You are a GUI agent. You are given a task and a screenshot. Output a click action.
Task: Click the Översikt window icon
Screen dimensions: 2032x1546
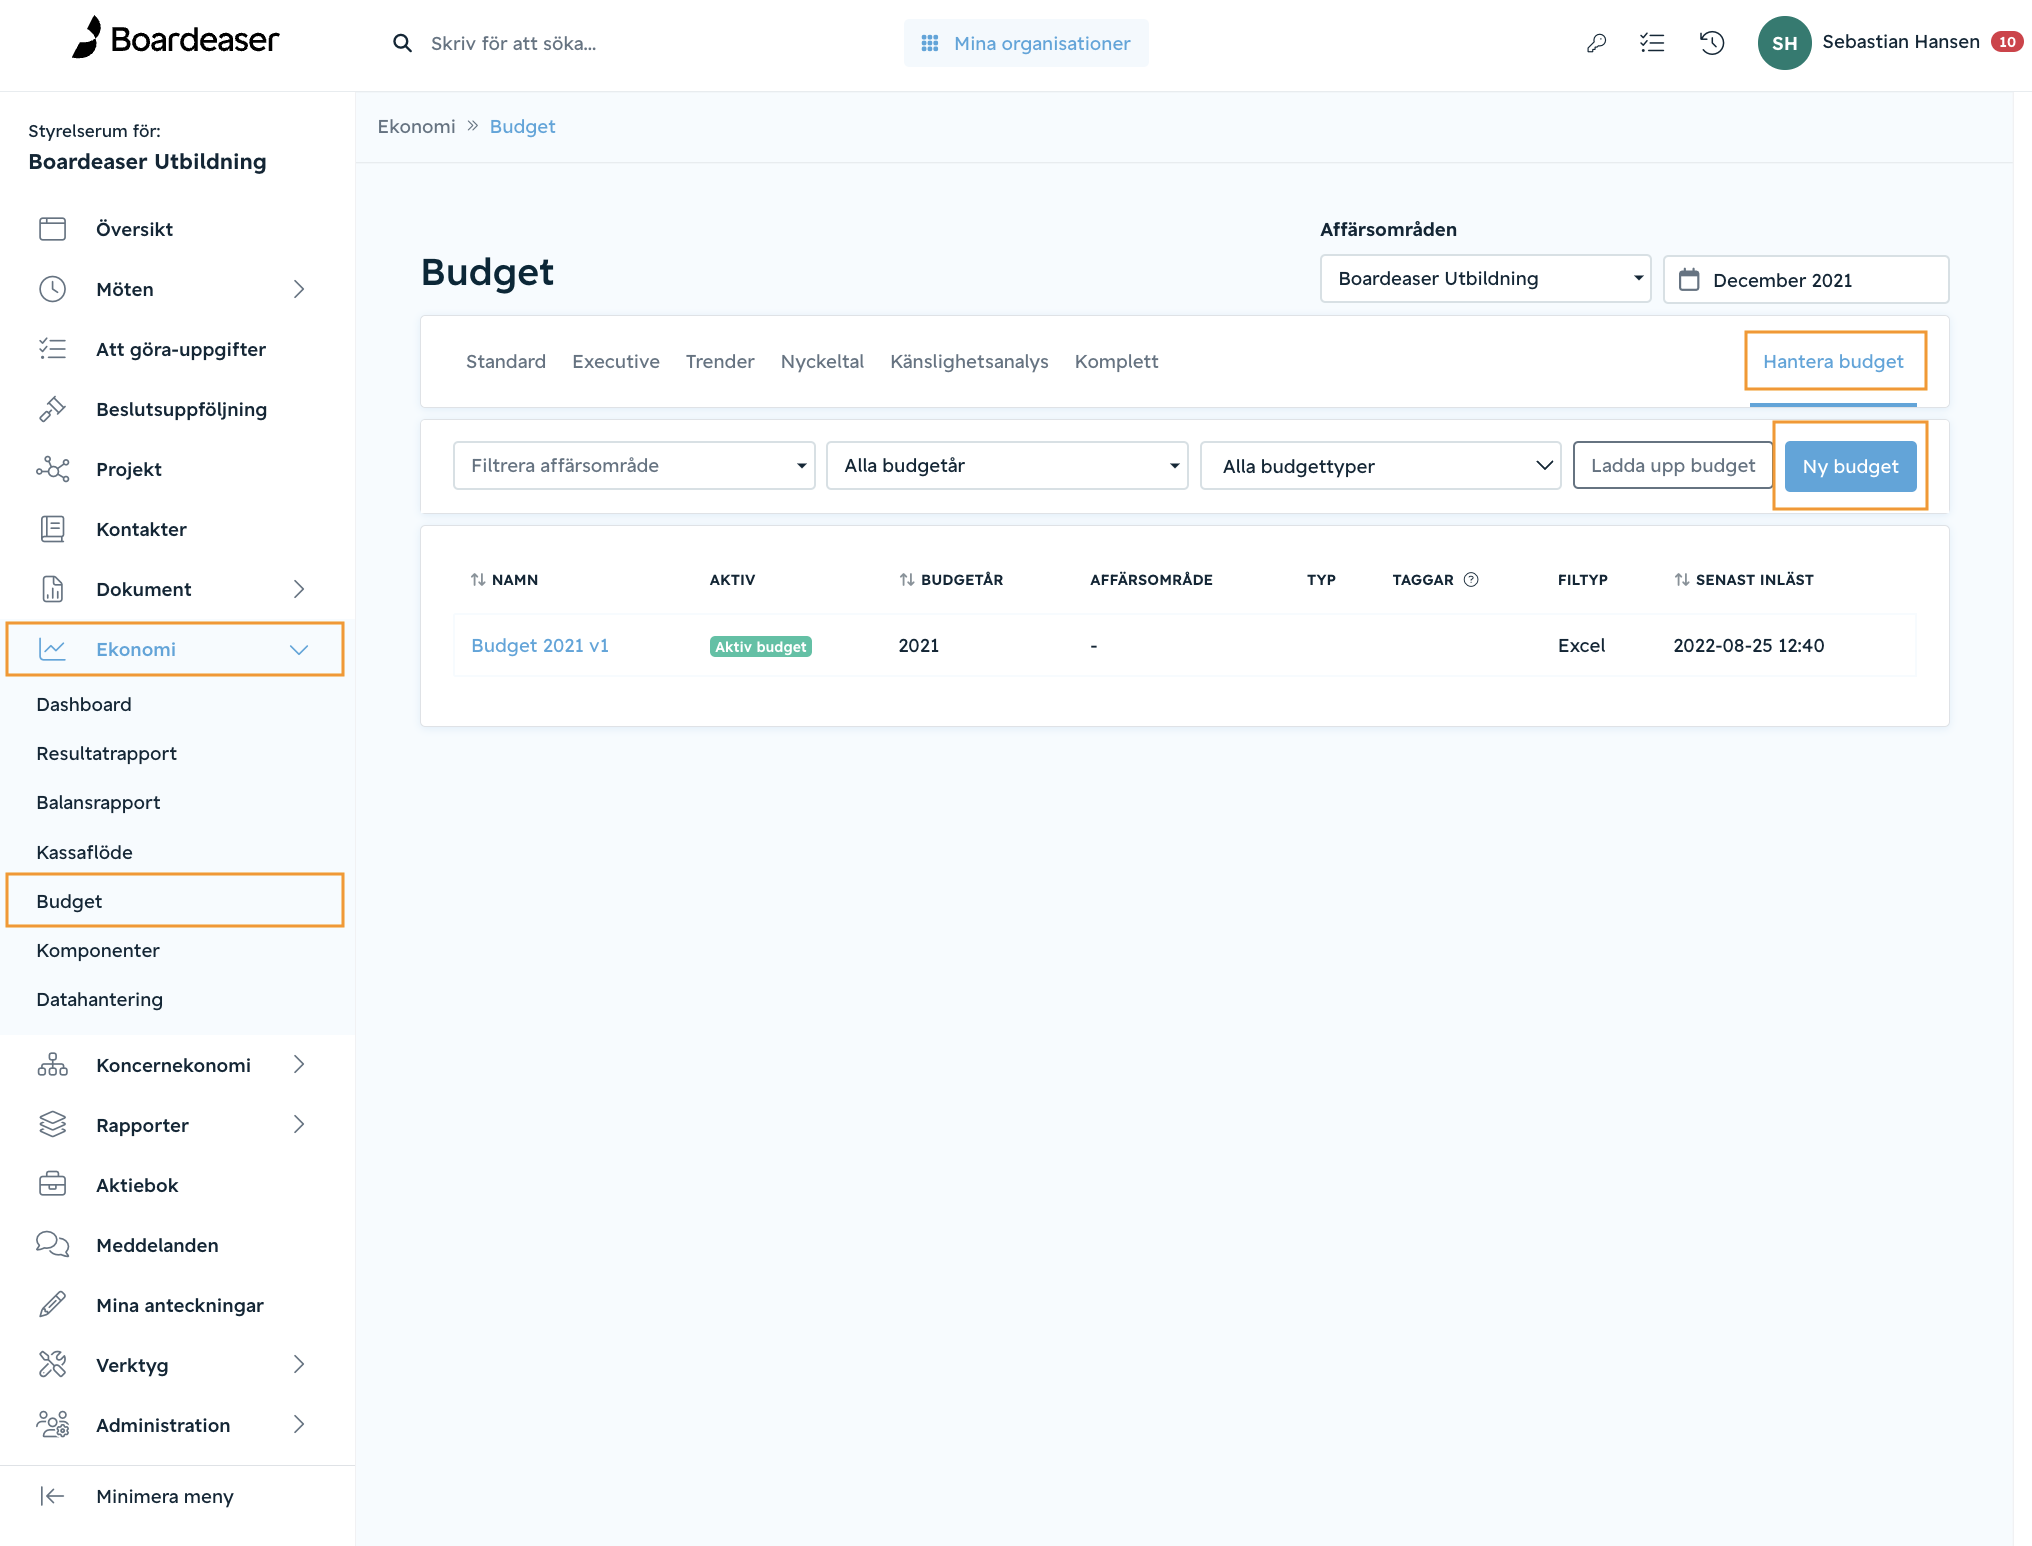(52, 229)
